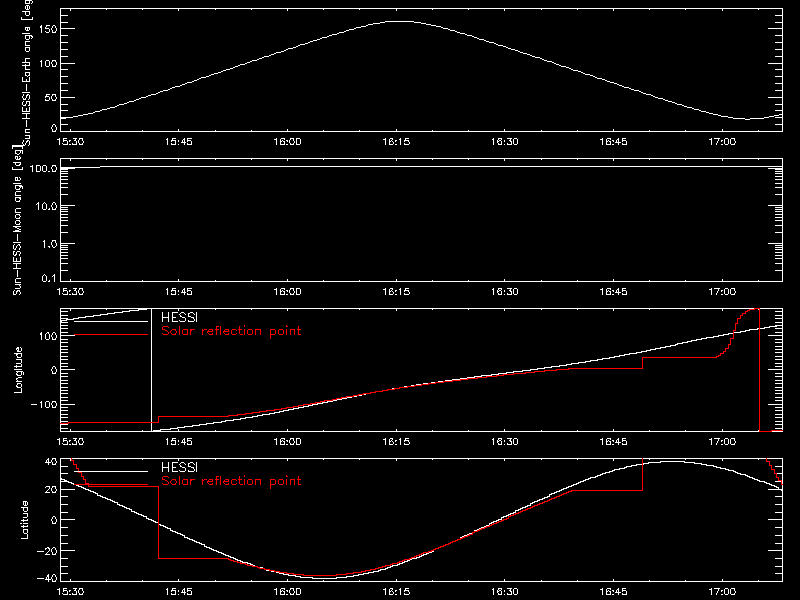Click the 0 tick on Latitude axis
The width and height of the screenshot is (800, 600).
[54, 520]
